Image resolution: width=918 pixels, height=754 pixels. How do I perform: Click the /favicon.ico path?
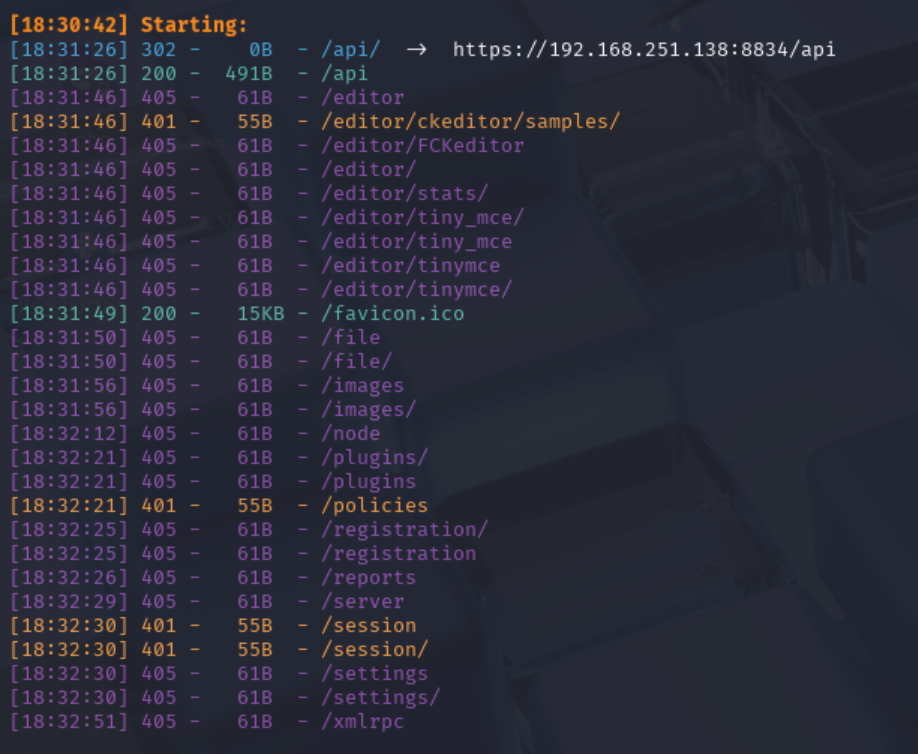[393, 314]
